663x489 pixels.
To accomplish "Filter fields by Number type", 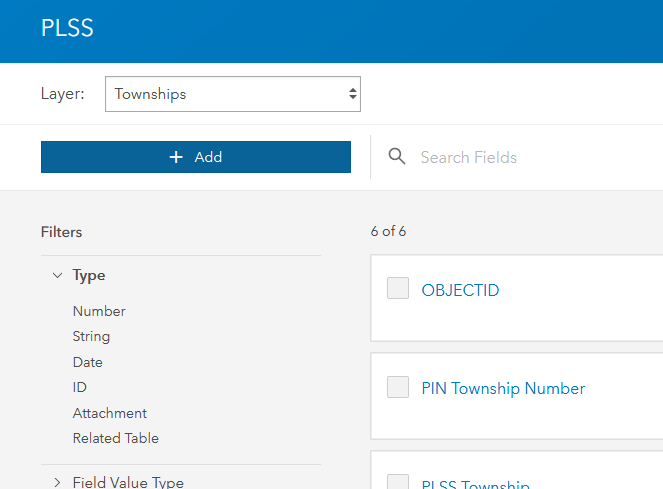I will [x=99, y=311].
